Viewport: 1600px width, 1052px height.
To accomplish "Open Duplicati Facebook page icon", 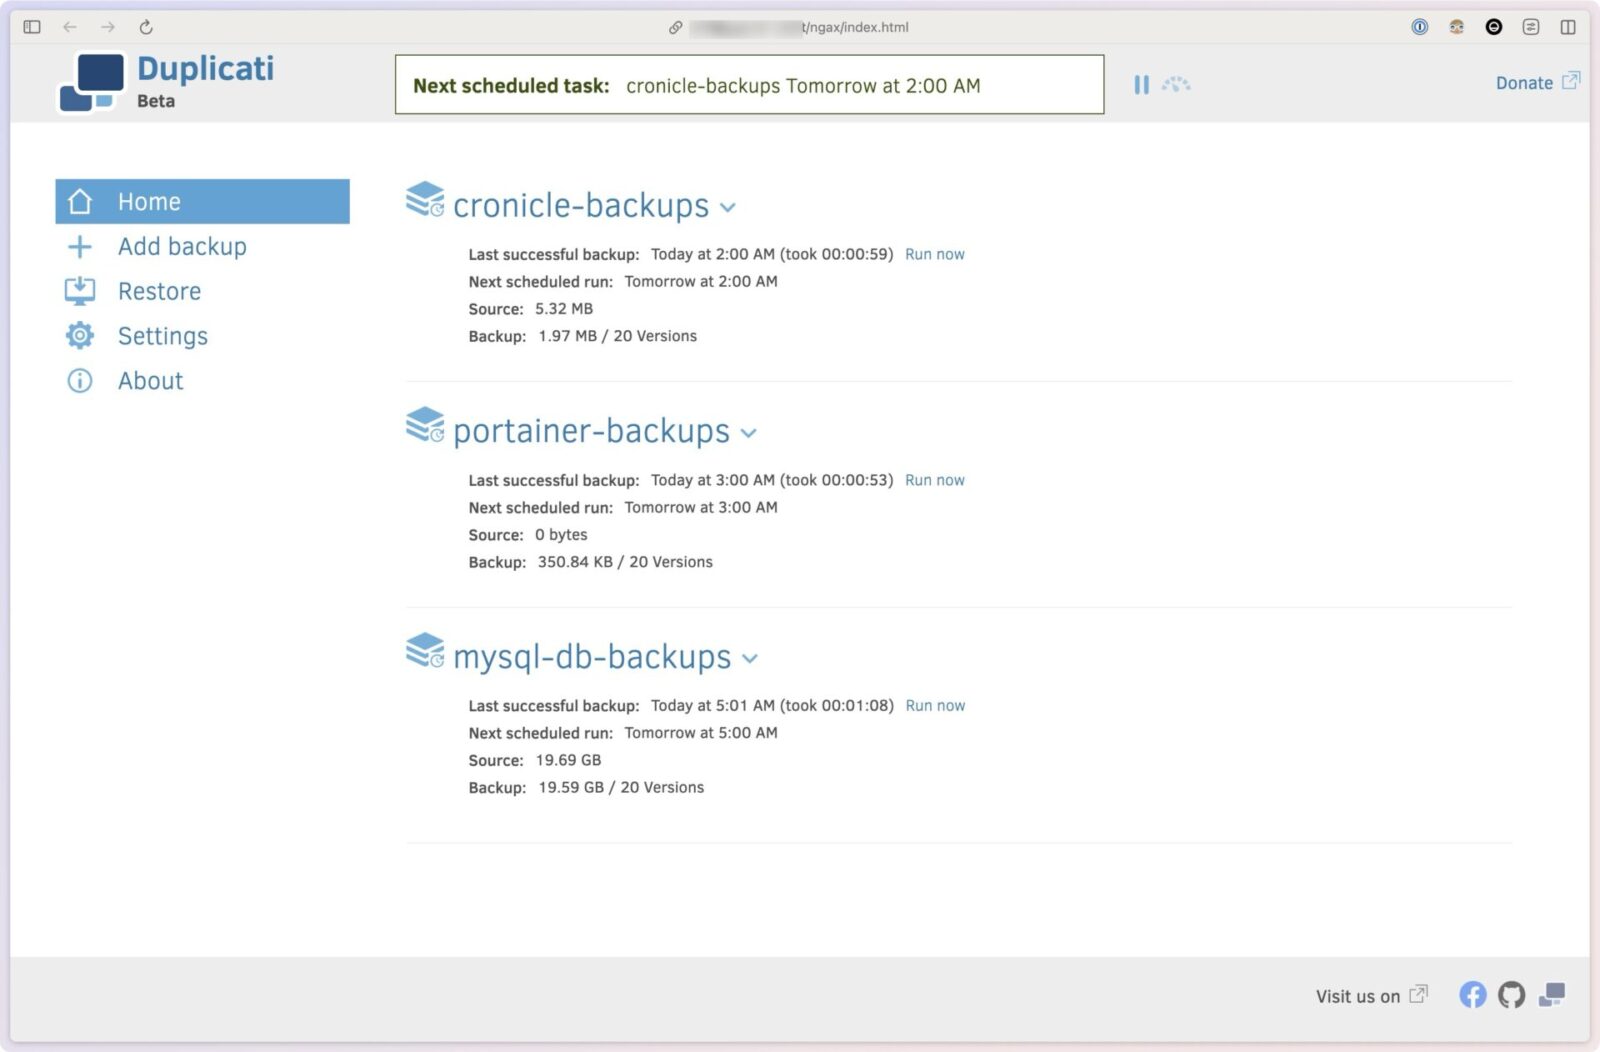I will pos(1472,994).
